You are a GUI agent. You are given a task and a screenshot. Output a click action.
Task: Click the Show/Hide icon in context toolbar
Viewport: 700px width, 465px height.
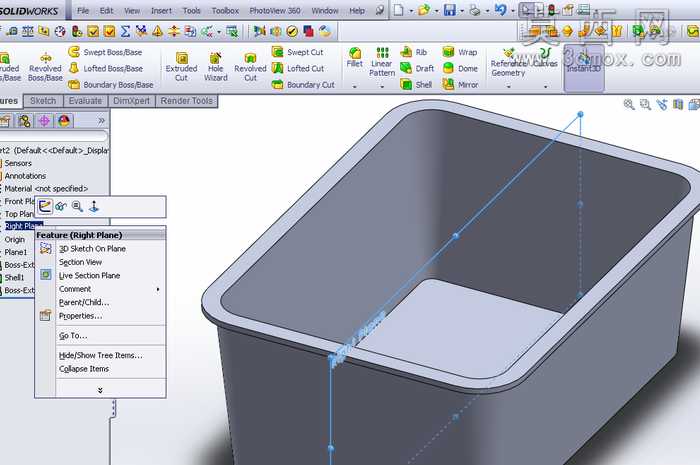61,206
